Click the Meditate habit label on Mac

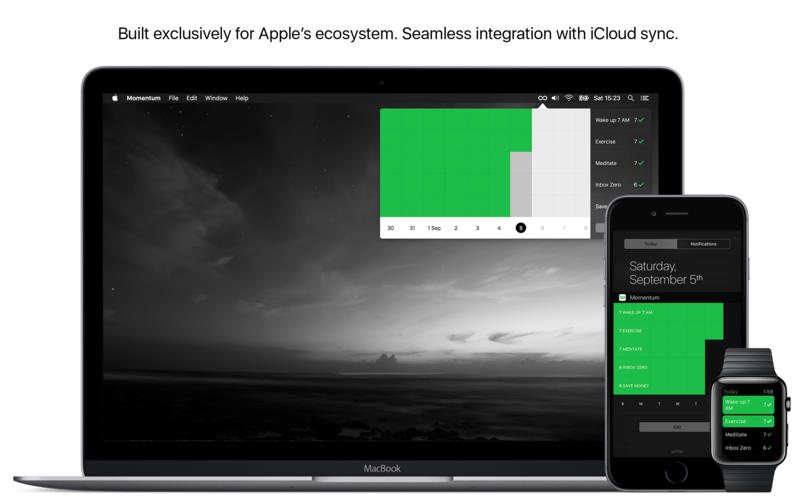[606, 163]
